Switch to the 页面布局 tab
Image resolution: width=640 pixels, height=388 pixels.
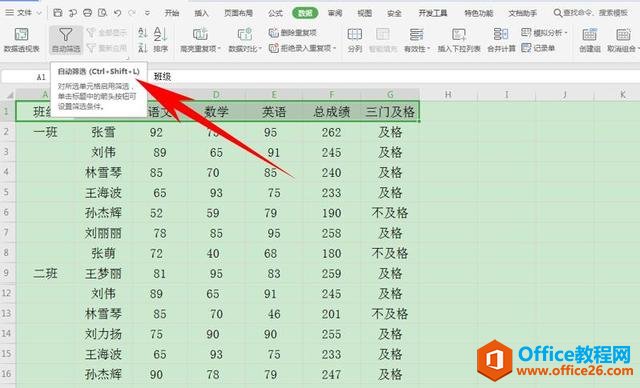[x=238, y=13]
